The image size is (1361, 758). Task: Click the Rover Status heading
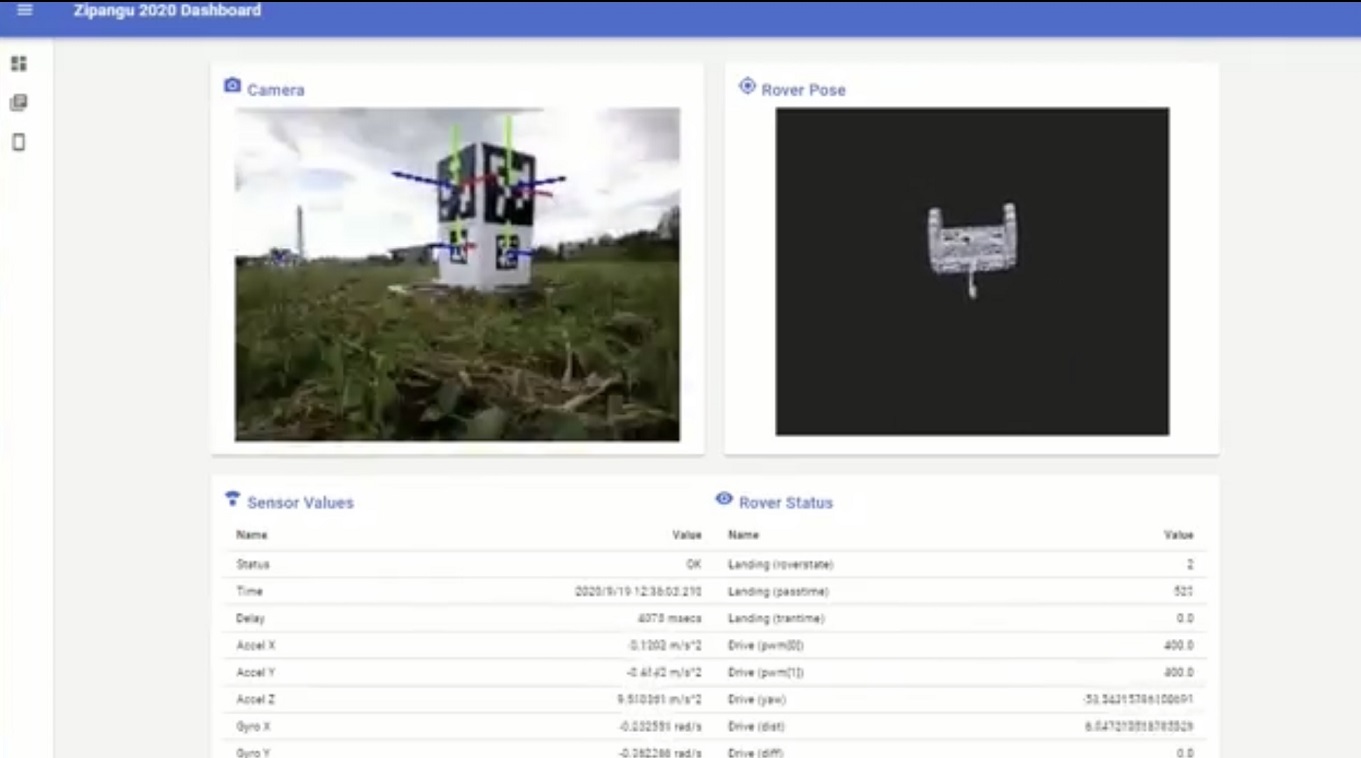pyautogui.click(x=786, y=503)
